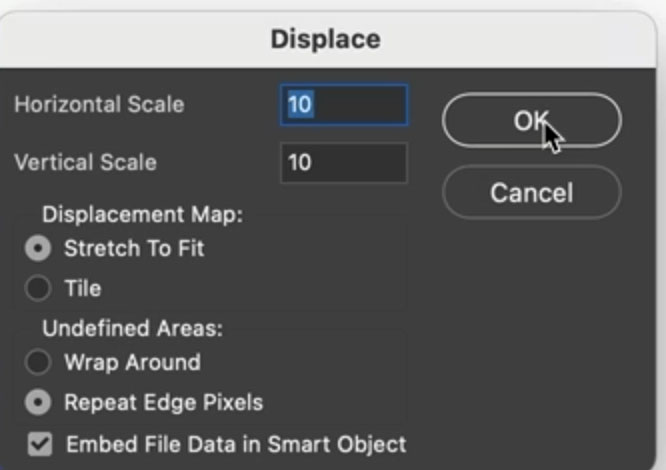Viewport: 666px width, 470px height.
Task: Confirm the Displace dialog with OK
Action: click(x=531, y=121)
